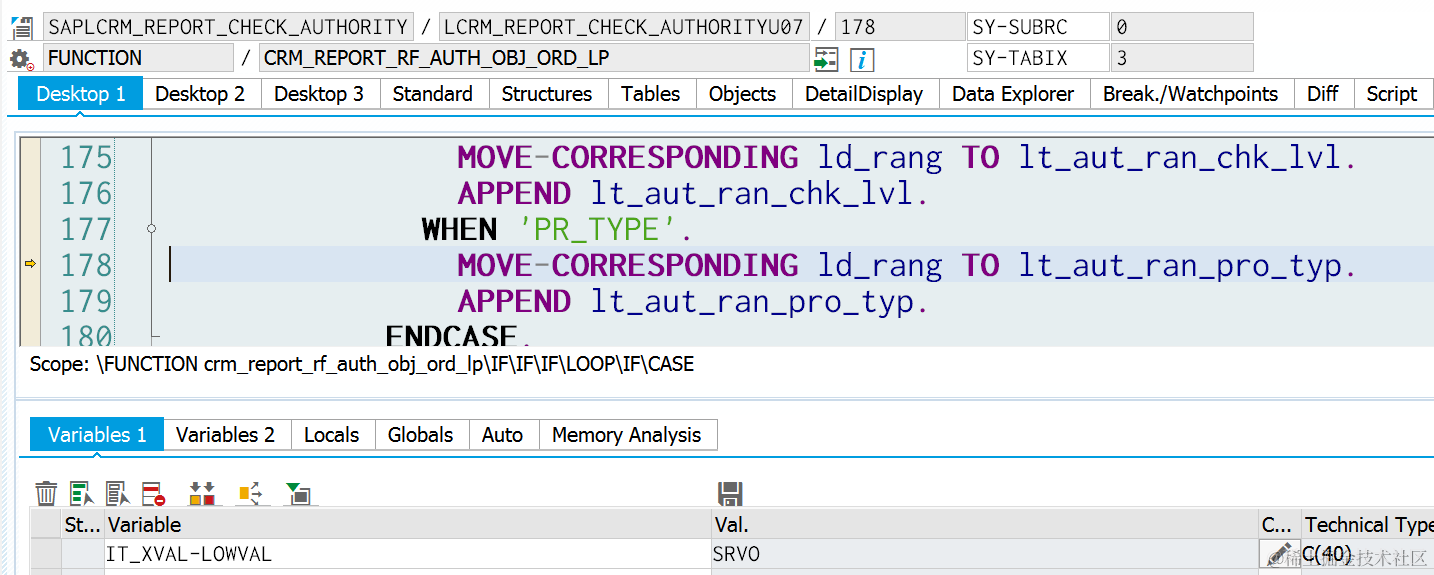
Task: Click the CRM_REPORT_RF_AUTH_OBJ_ORD_LP field
Action: tap(534, 58)
